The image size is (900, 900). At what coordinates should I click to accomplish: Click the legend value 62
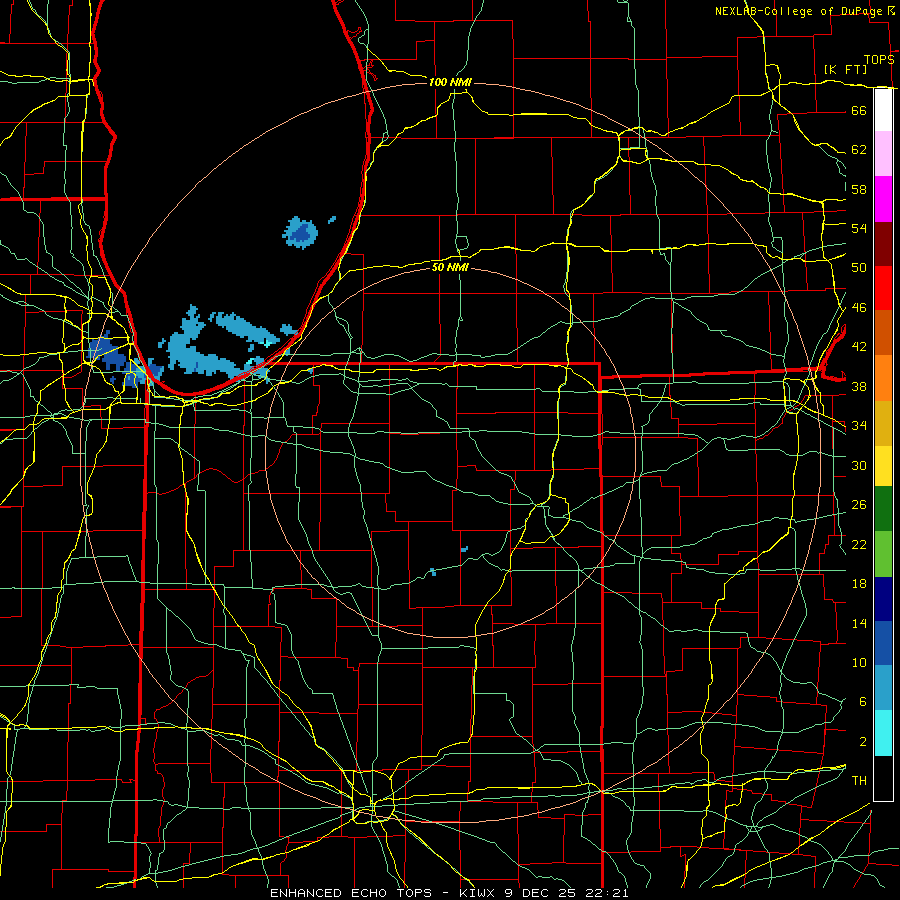859,150
